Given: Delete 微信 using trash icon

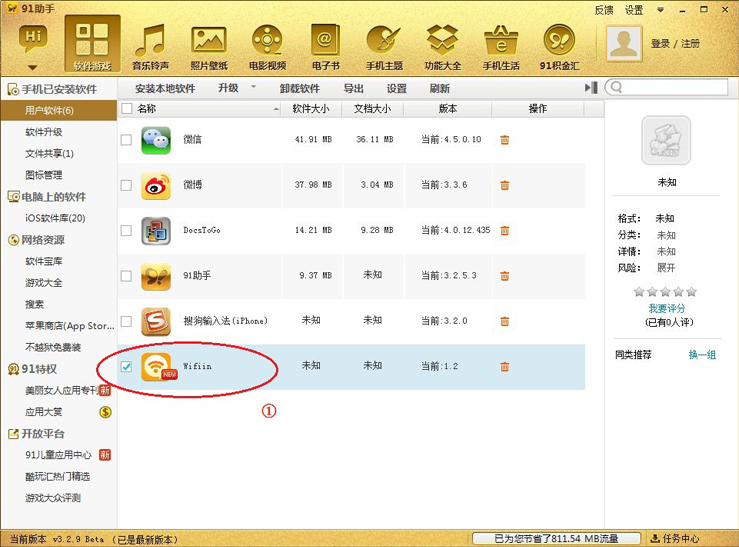Looking at the screenshot, I should click(504, 140).
